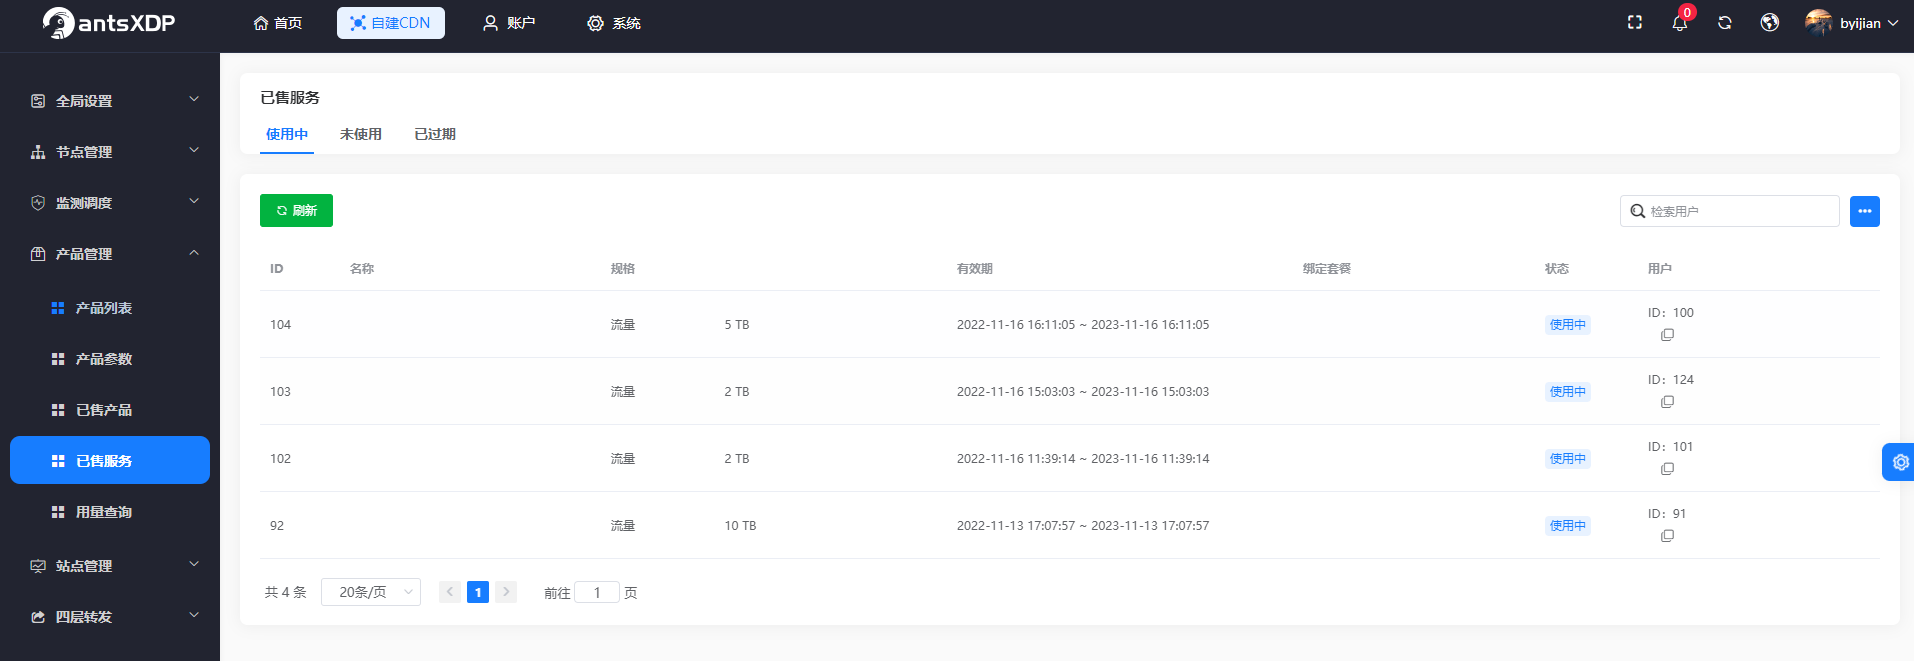Click the refresh page icon in header
This screenshot has width=1914, height=661.
pyautogui.click(x=1725, y=23)
